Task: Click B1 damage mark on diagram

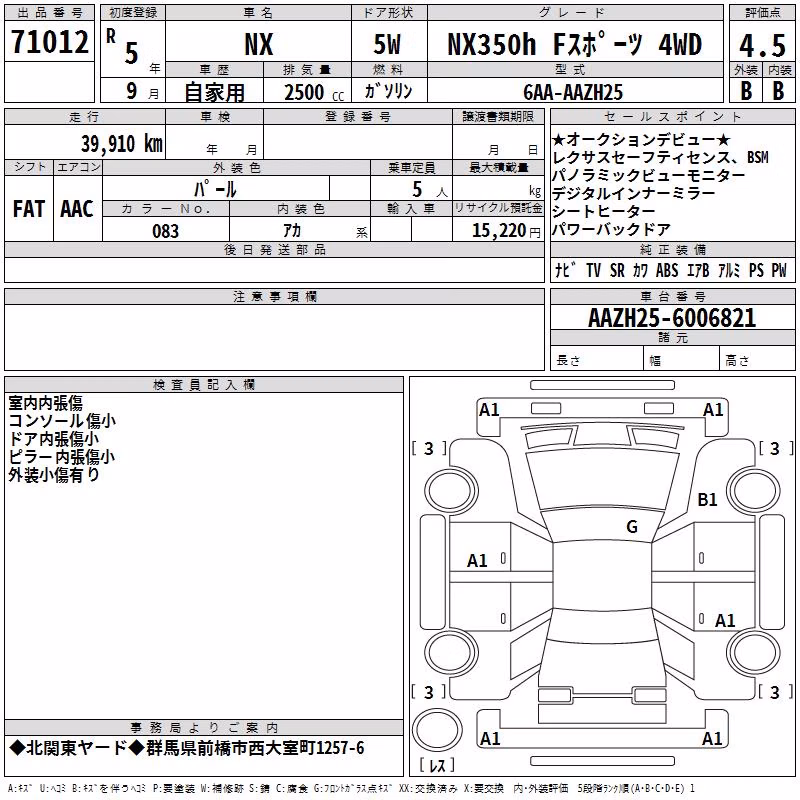Action: pos(707,499)
